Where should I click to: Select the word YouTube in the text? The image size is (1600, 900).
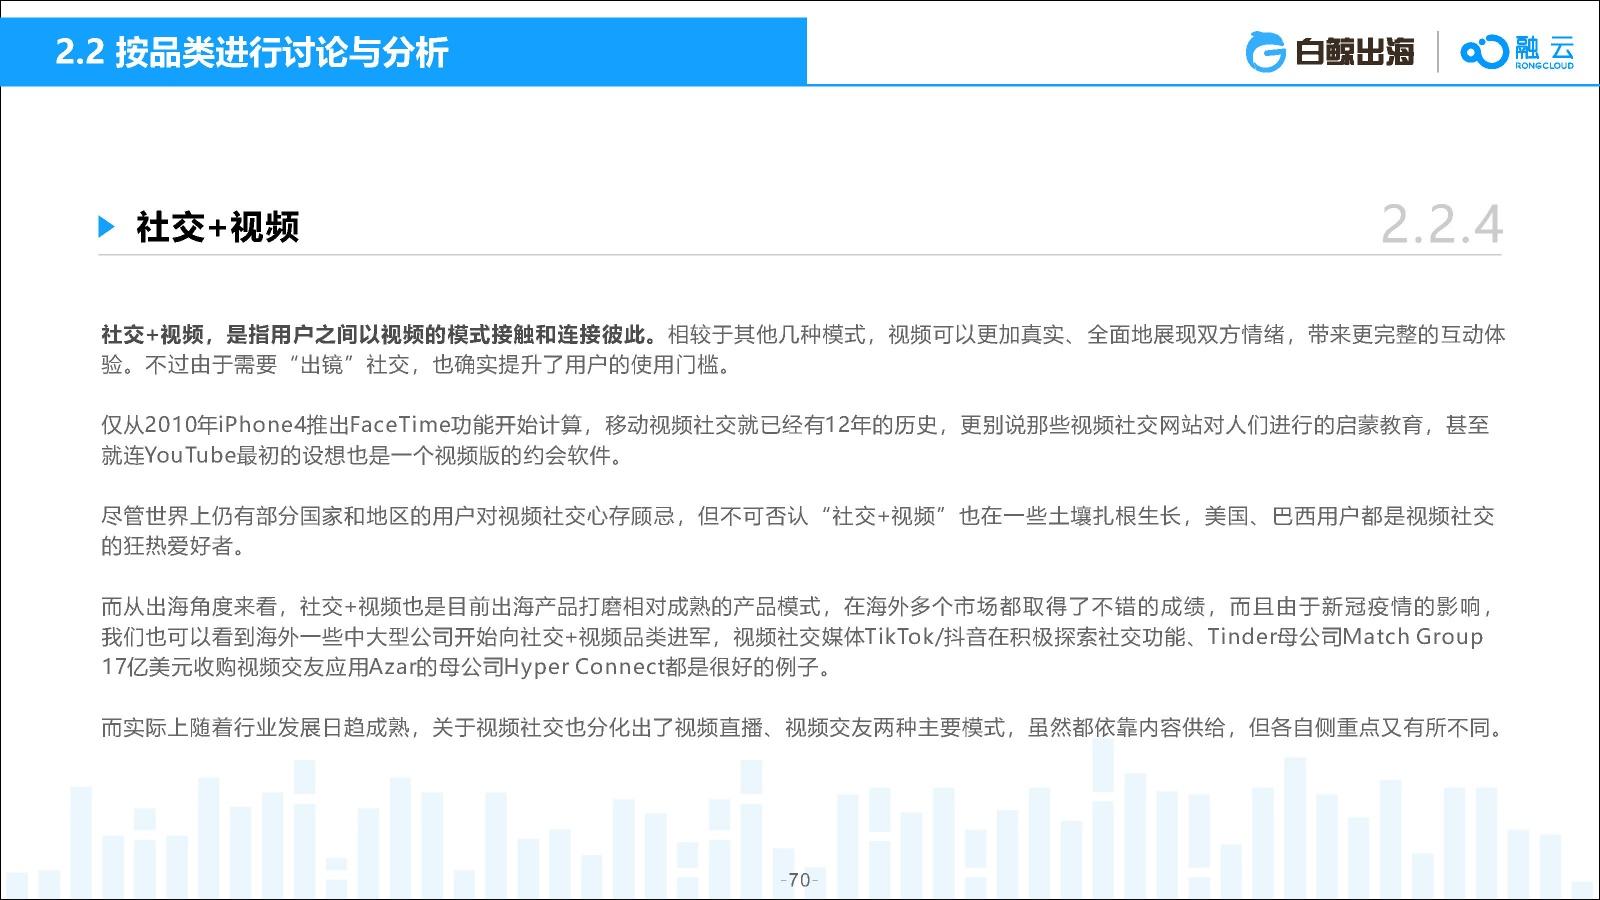coord(190,456)
